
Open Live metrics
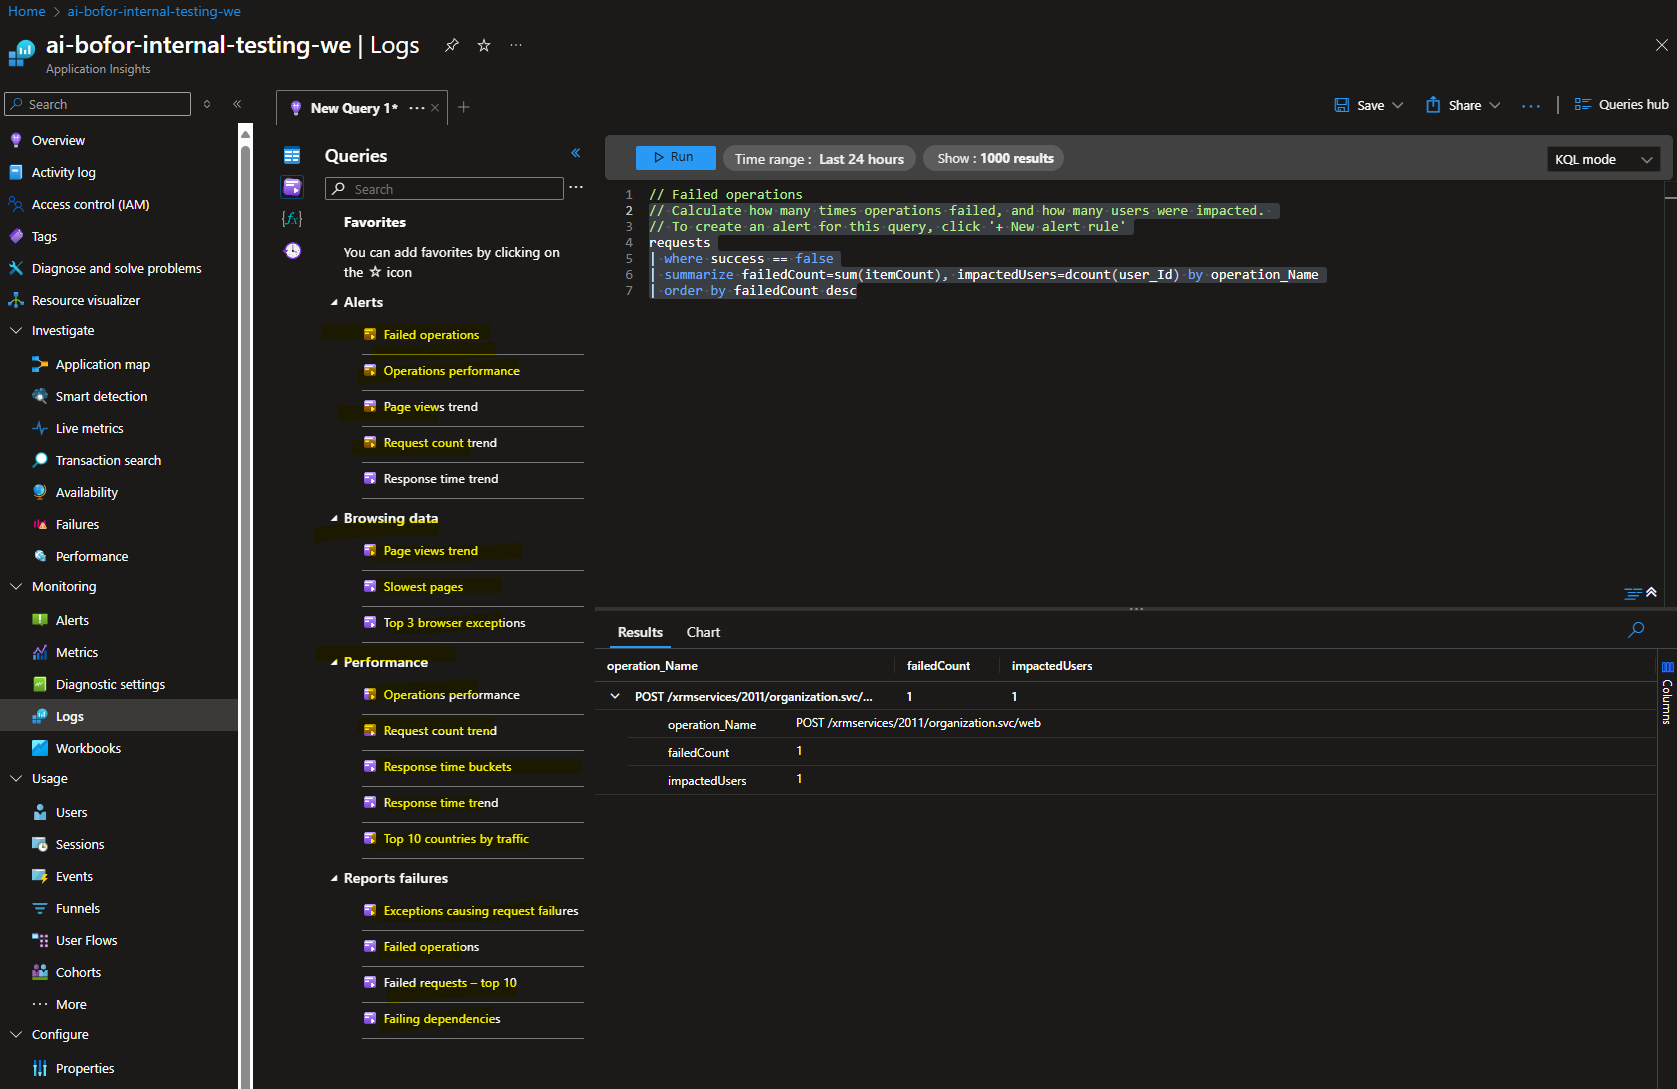tap(89, 428)
